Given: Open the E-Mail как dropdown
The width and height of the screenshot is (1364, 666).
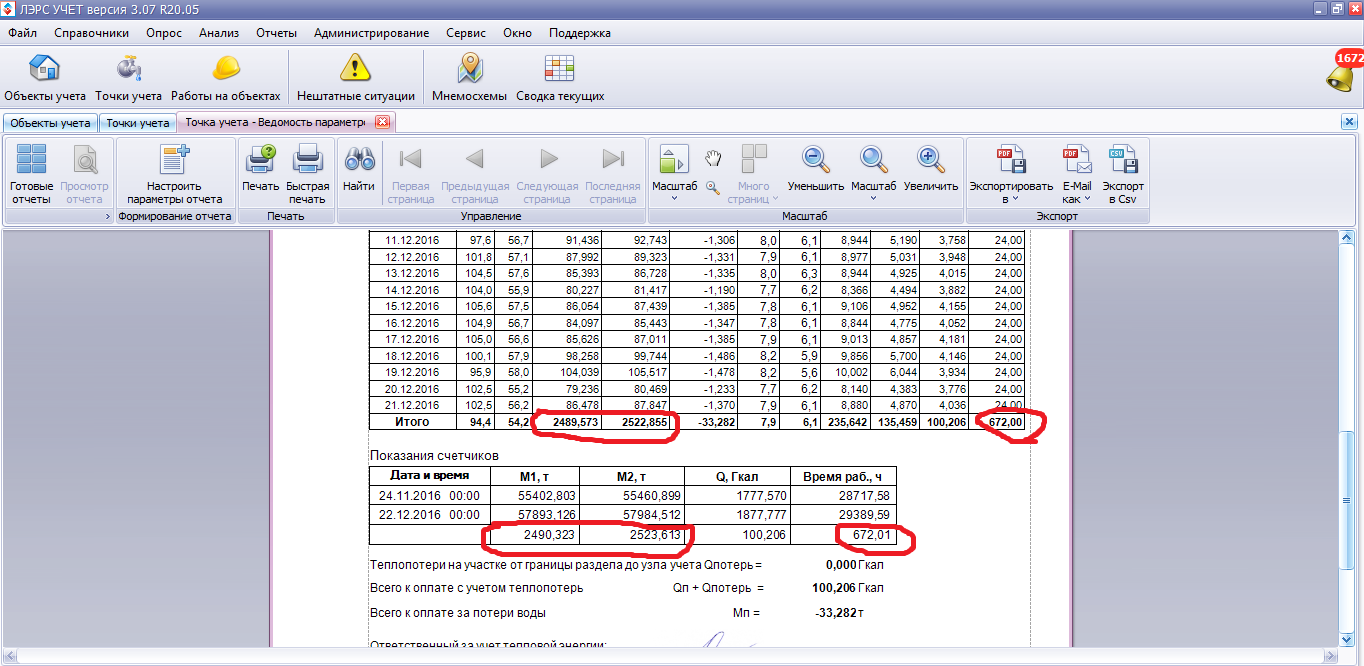Looking at the screenshot, I should pyautogui.click(x=1077, y=174).
